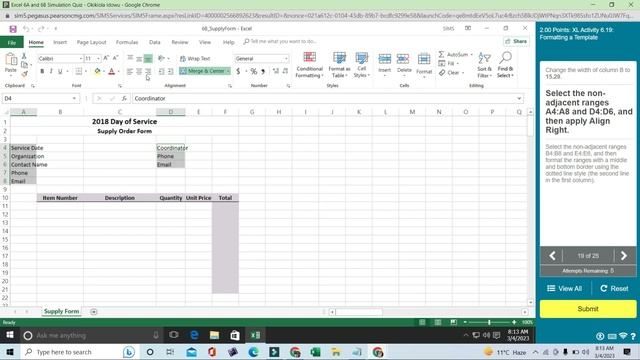Switch to Data tab

[155, 42]
